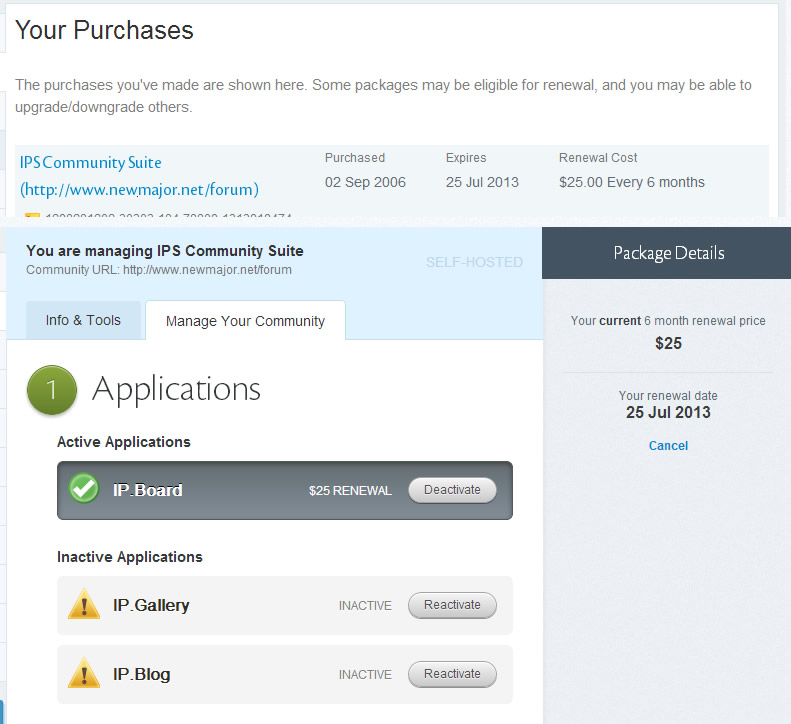Click the Cancel renewal link

click(x=668, y=445)
